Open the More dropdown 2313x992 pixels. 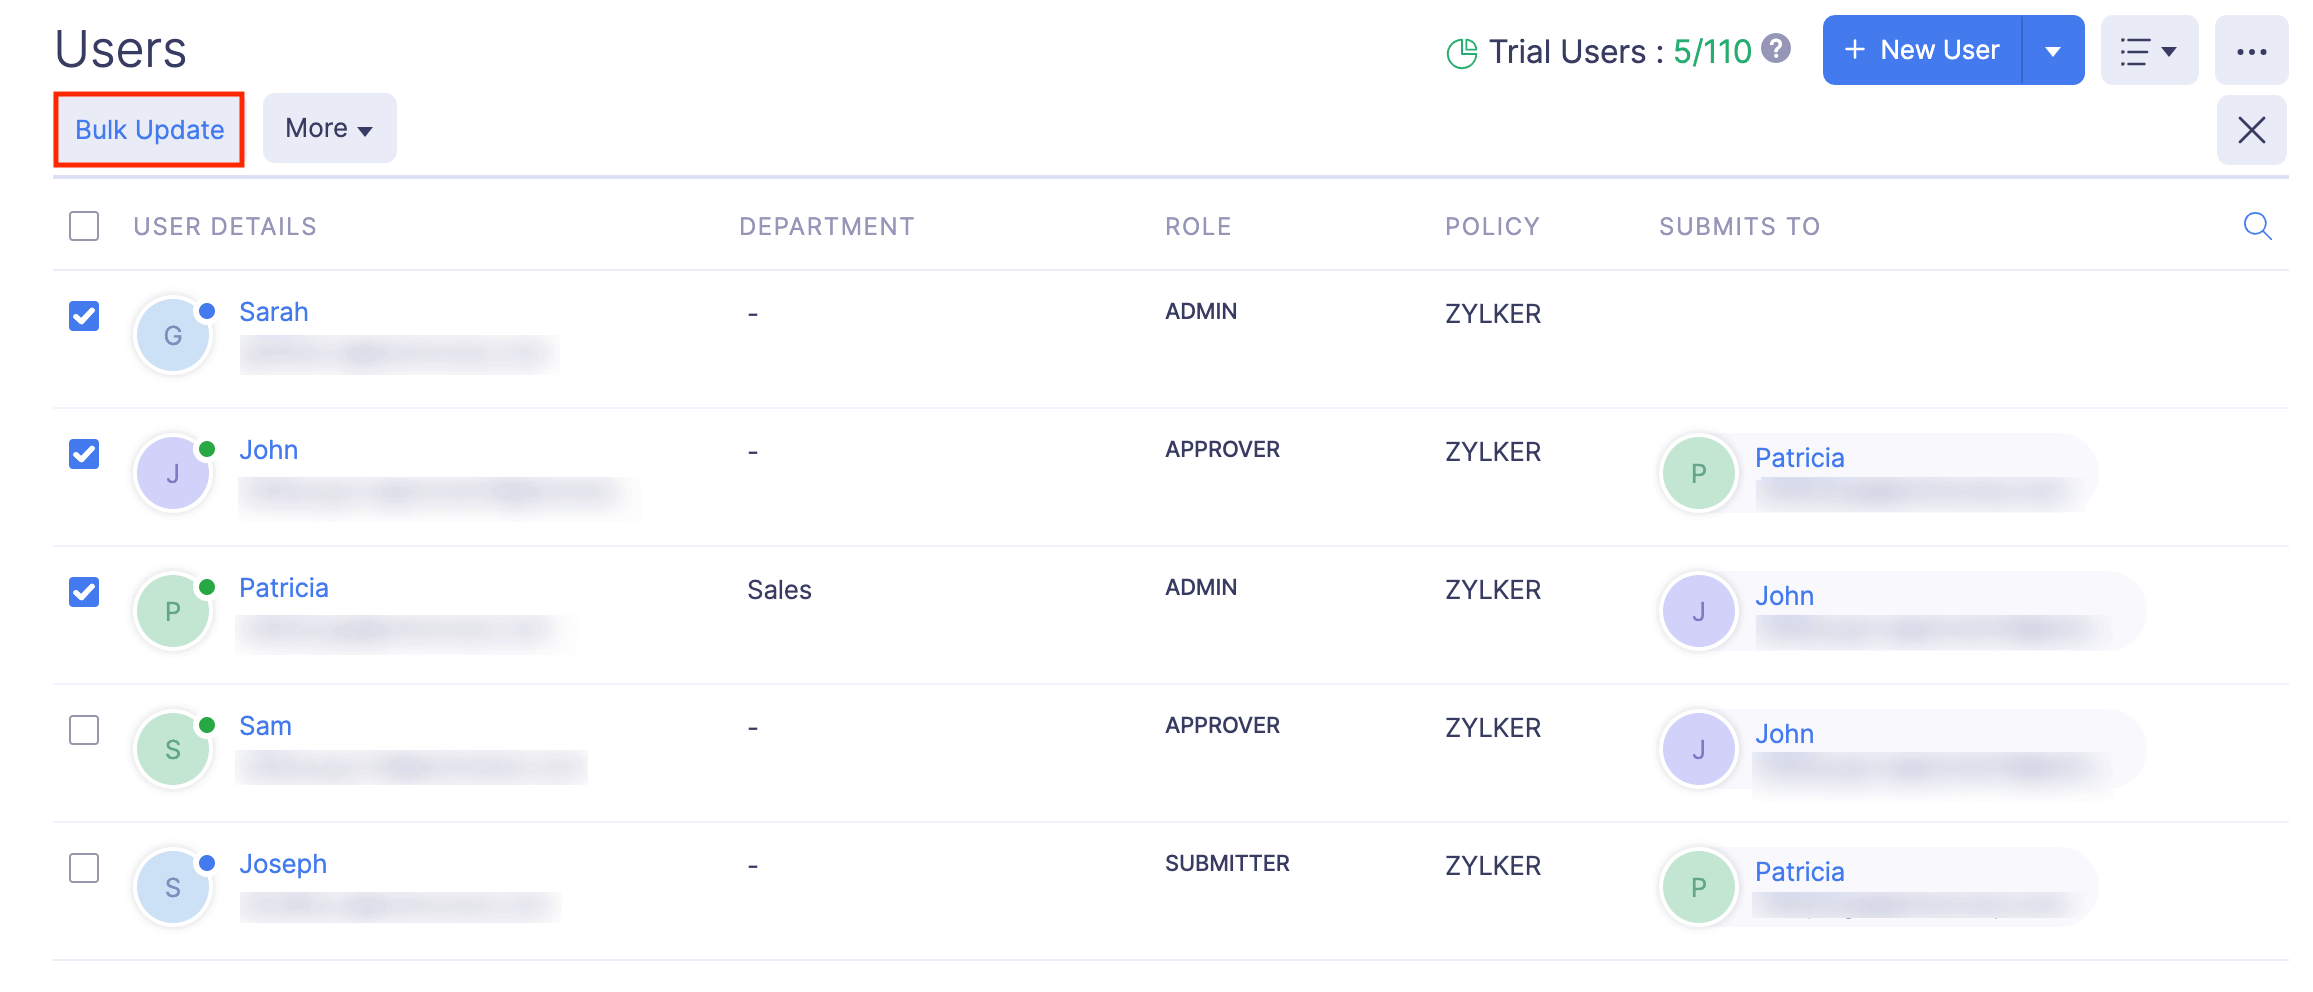point(328,128)
